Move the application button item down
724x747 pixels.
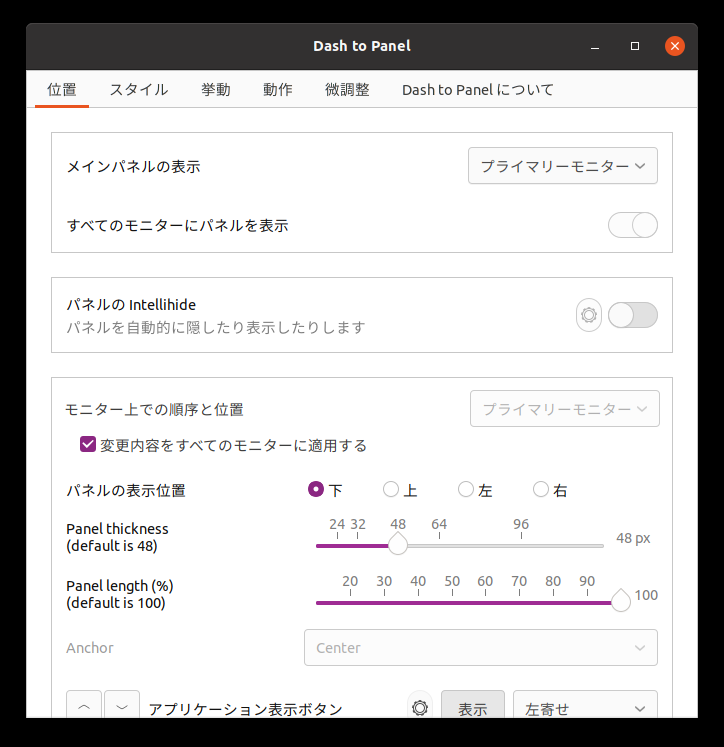tap(122, 706)
